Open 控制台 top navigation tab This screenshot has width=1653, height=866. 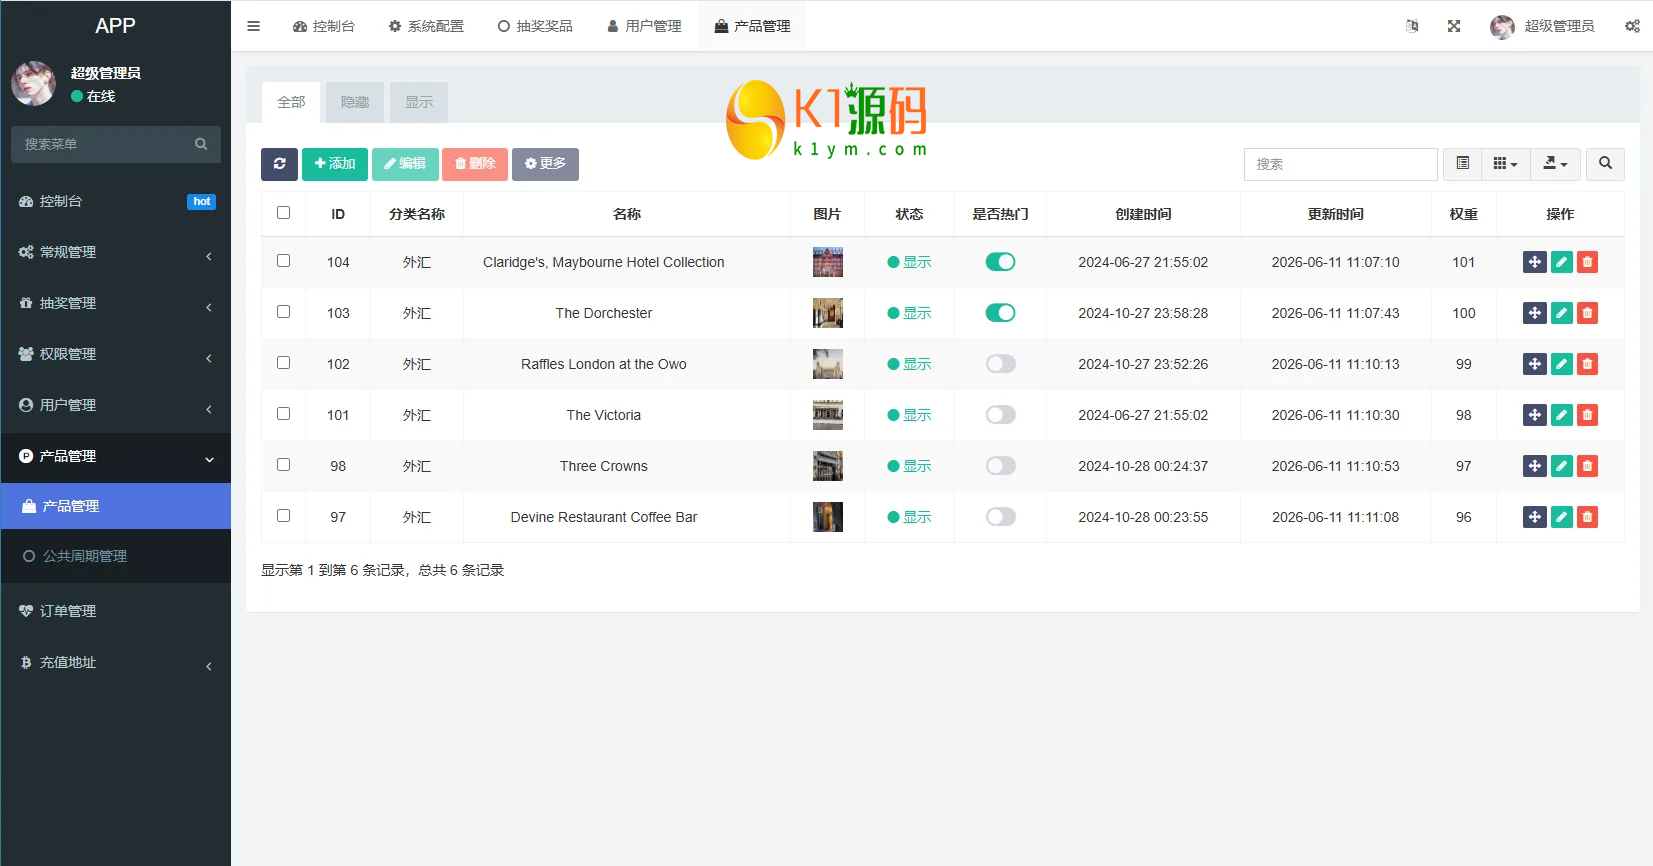pyautogui.click(x=324, y=26)
